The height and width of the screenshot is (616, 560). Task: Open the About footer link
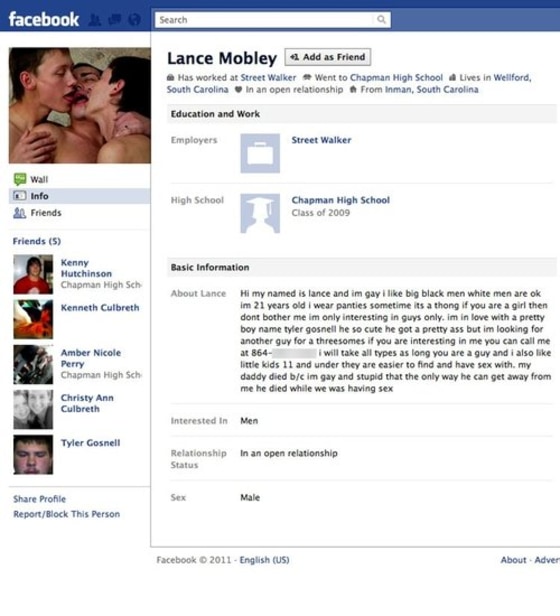513,560
